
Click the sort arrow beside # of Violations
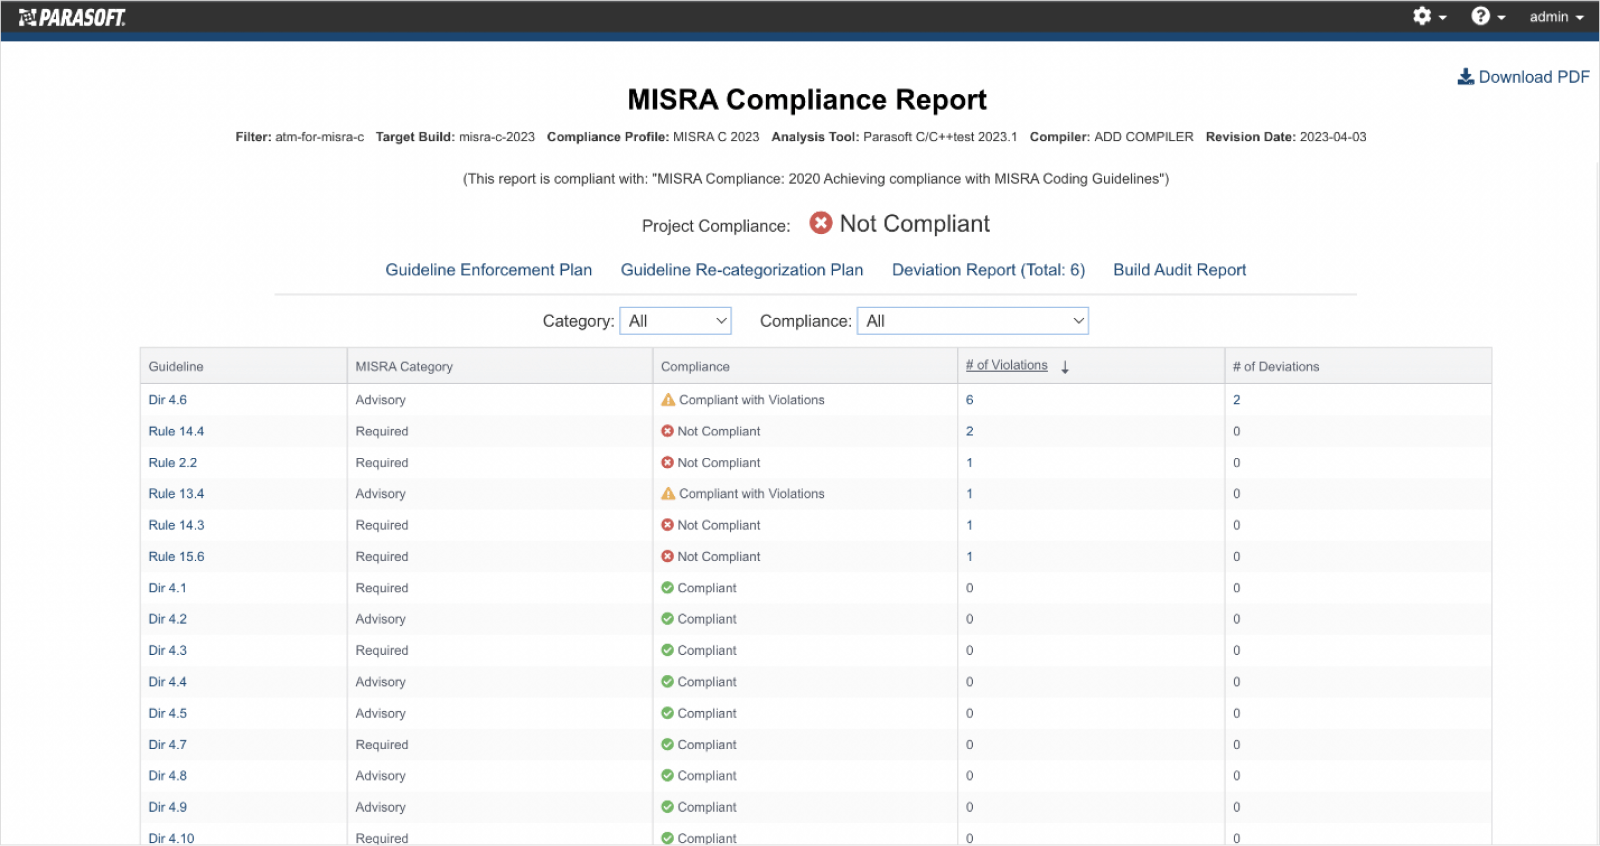click(x=1065, y=367)
